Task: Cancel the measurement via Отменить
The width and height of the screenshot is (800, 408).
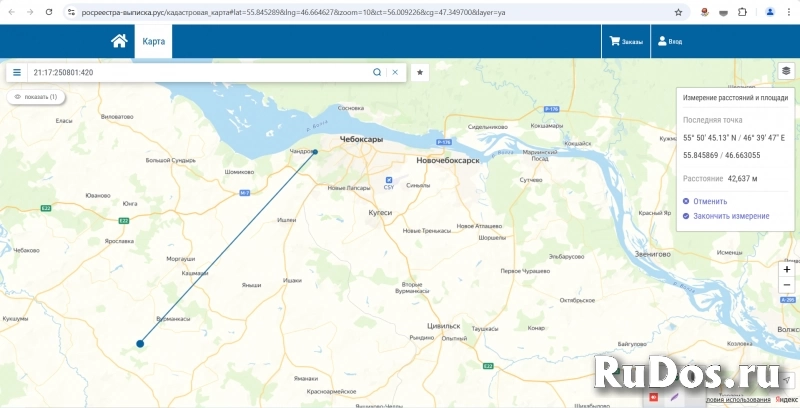Action: pyautogui.click(x=705, y=201)
